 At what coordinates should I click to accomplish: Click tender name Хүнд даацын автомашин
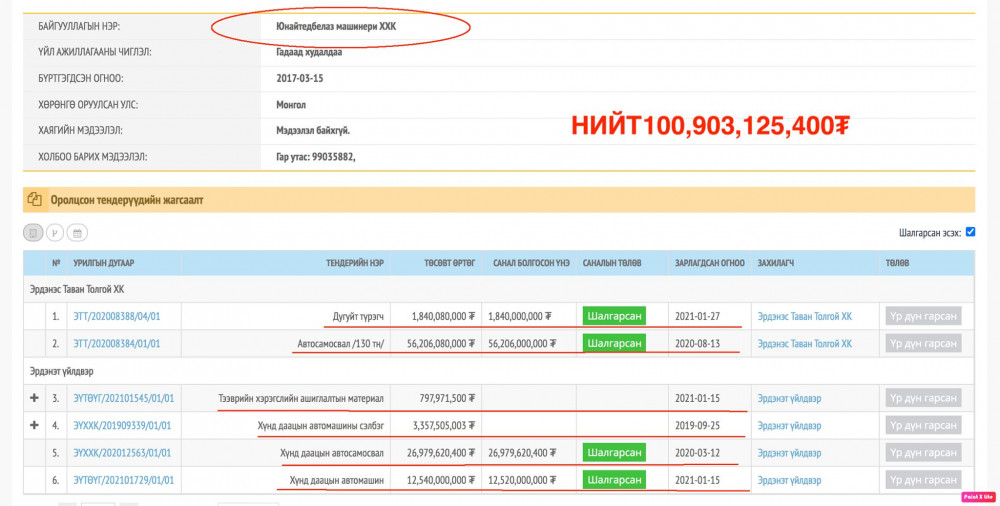point(337,480)
